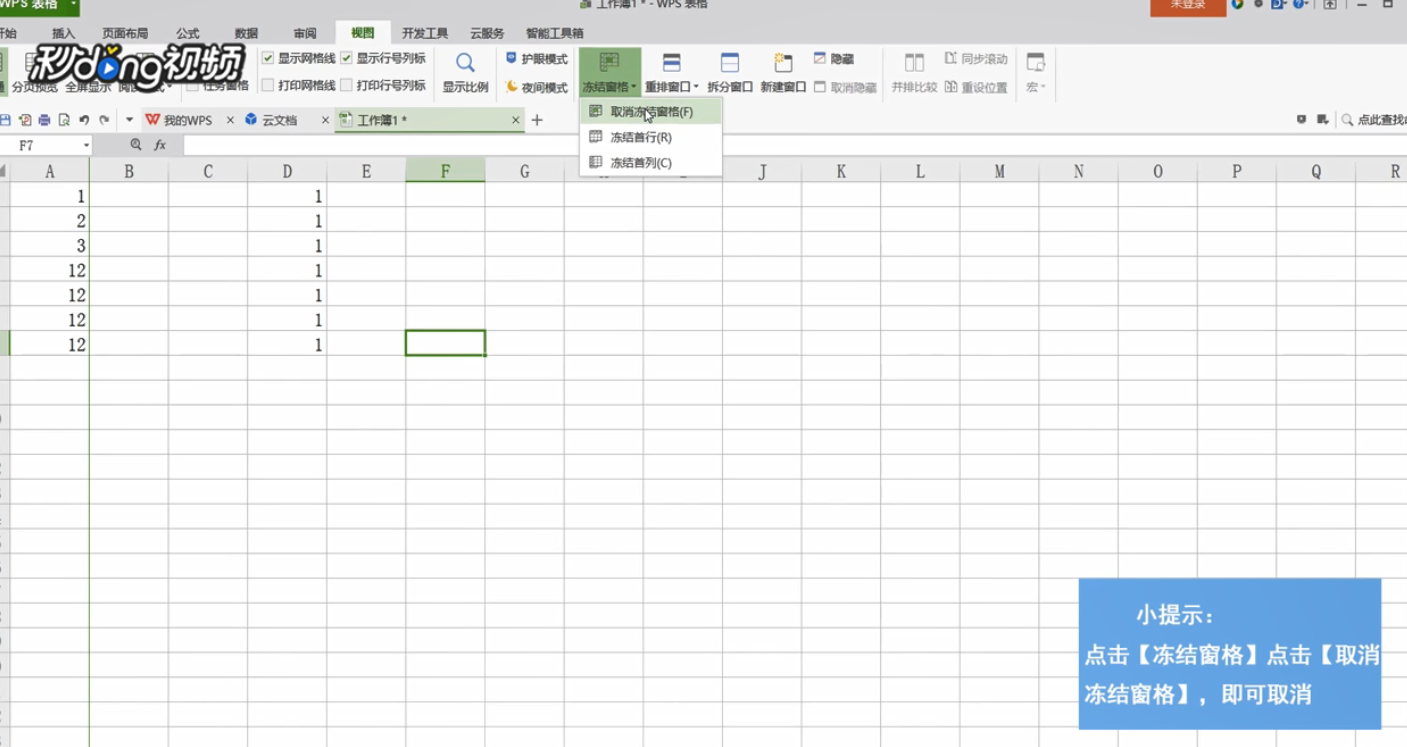Screen dimensions: 1407x747
Task: Click the orange 未登录 login button
Action: (1188, 5)
